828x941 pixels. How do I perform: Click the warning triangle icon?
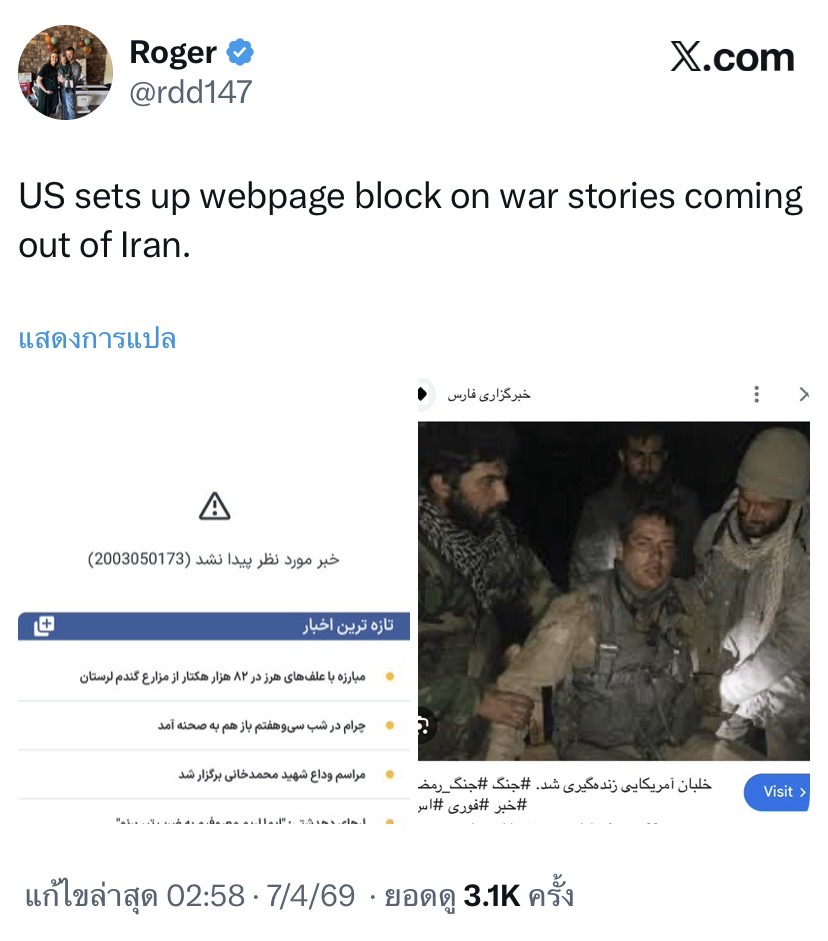pos(214,505)
